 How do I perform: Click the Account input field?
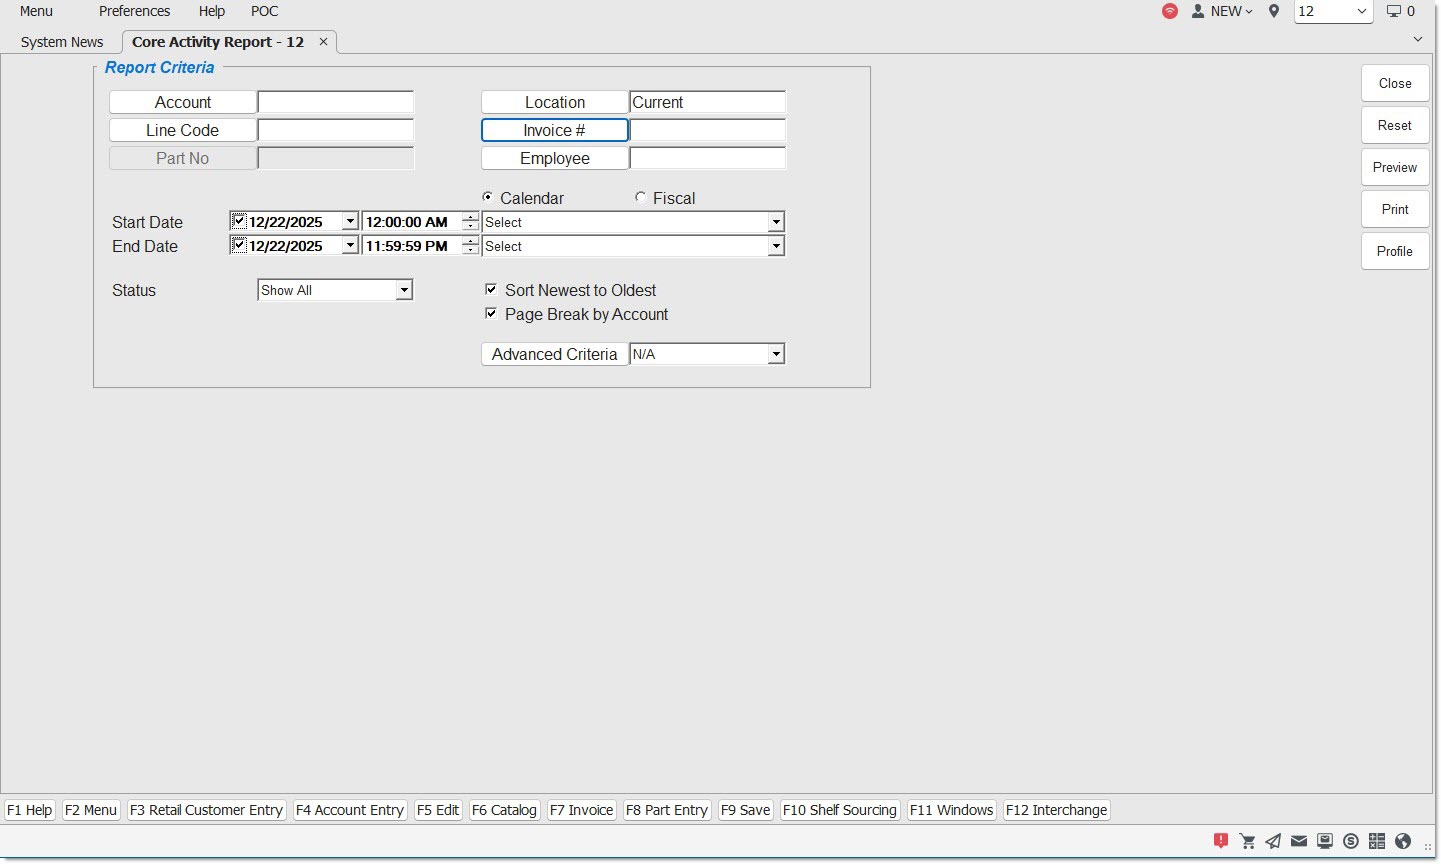[x=336, y=103]
